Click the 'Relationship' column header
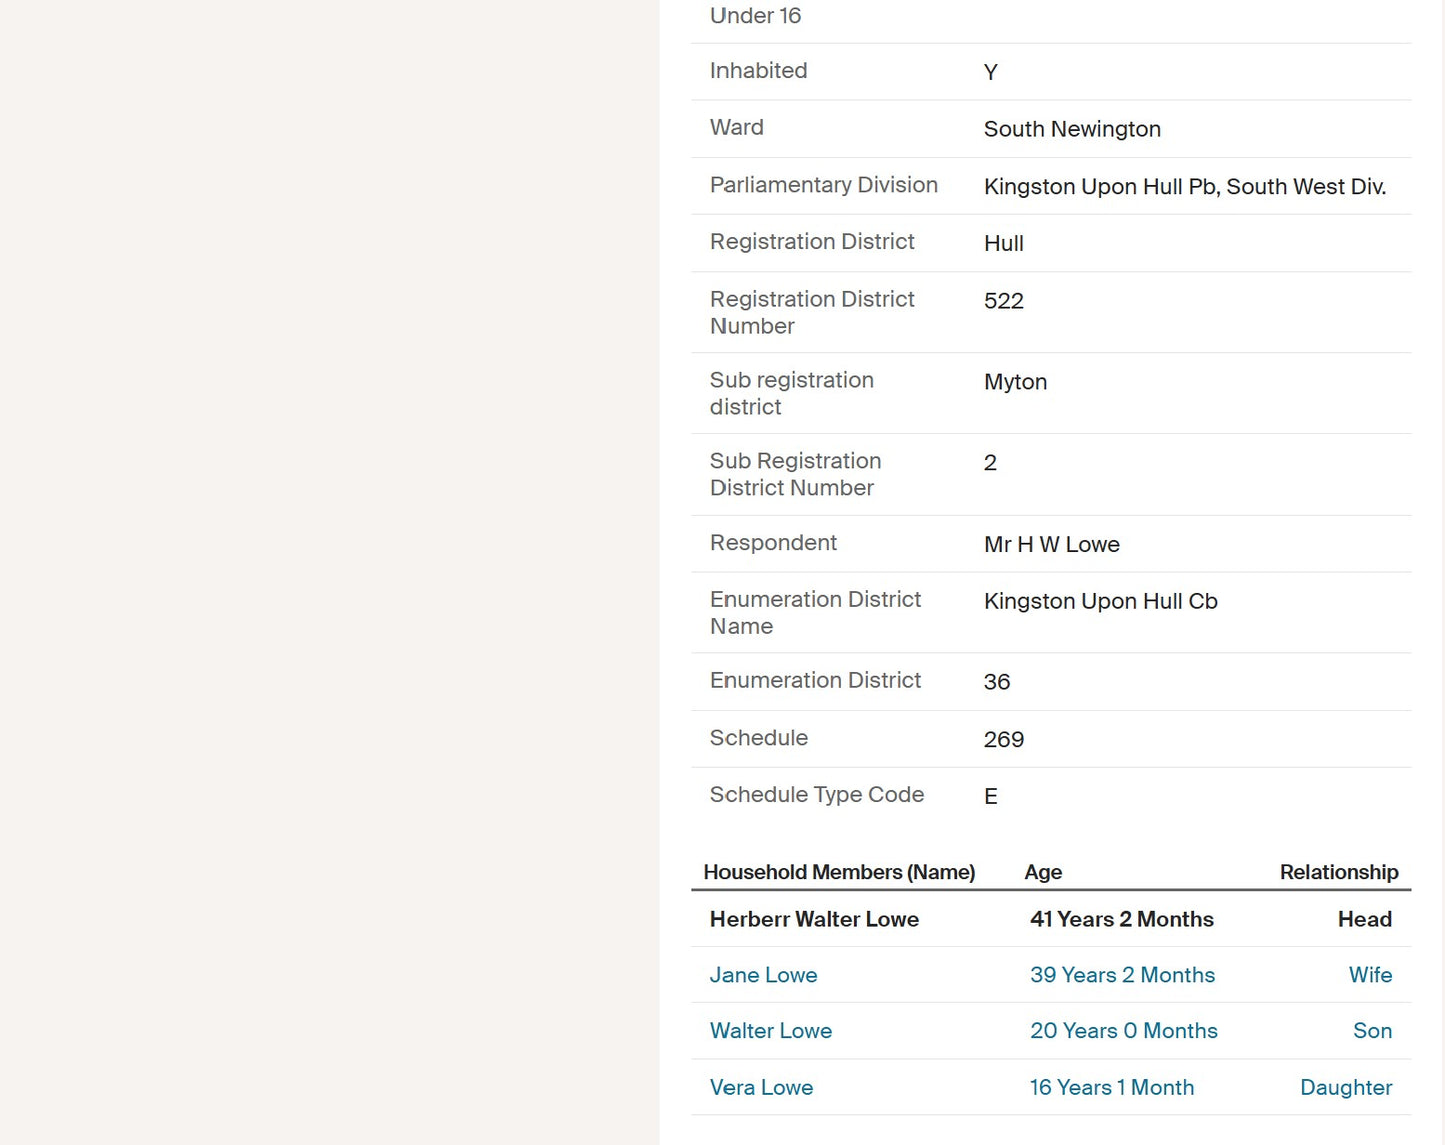 tap(1338, 872)
